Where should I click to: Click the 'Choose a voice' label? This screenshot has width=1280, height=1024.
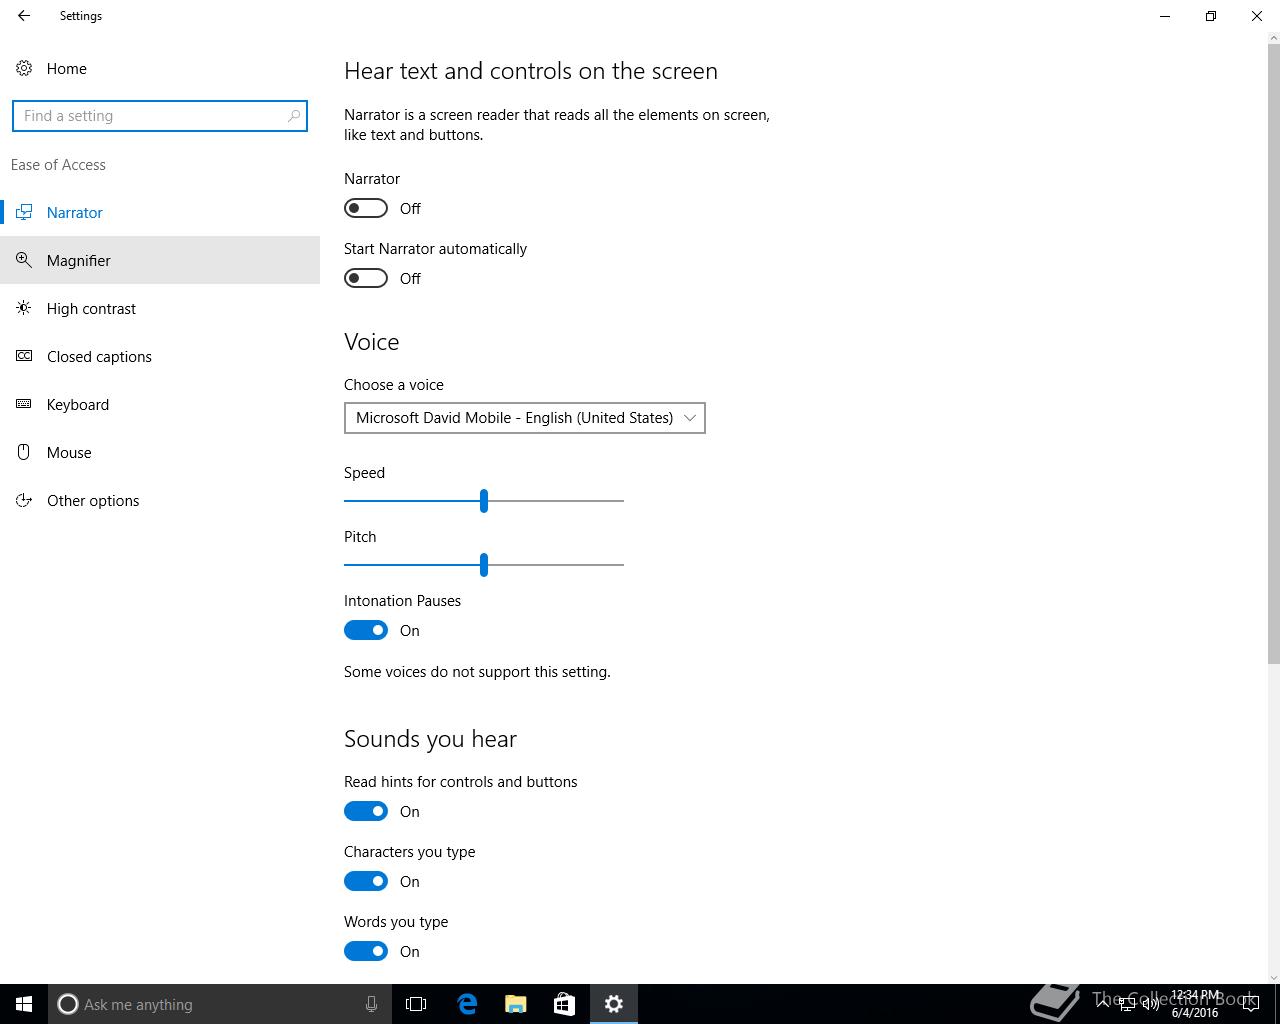394,385
